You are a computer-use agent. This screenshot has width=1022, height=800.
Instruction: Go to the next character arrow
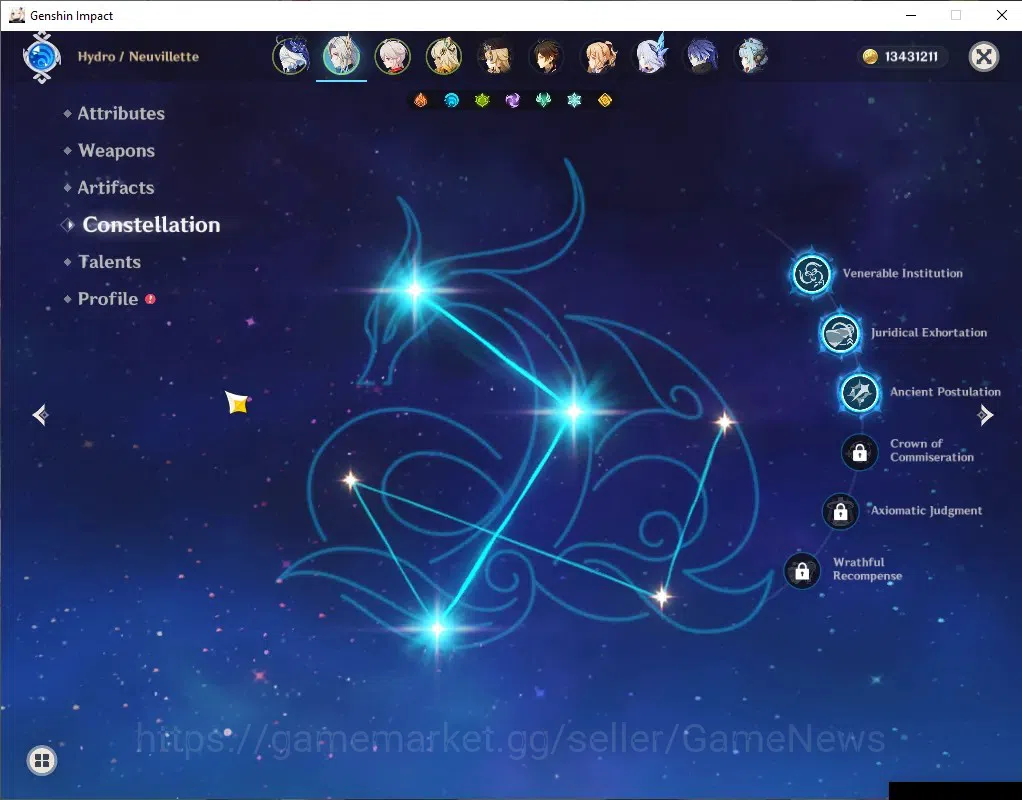click(985, 415)
